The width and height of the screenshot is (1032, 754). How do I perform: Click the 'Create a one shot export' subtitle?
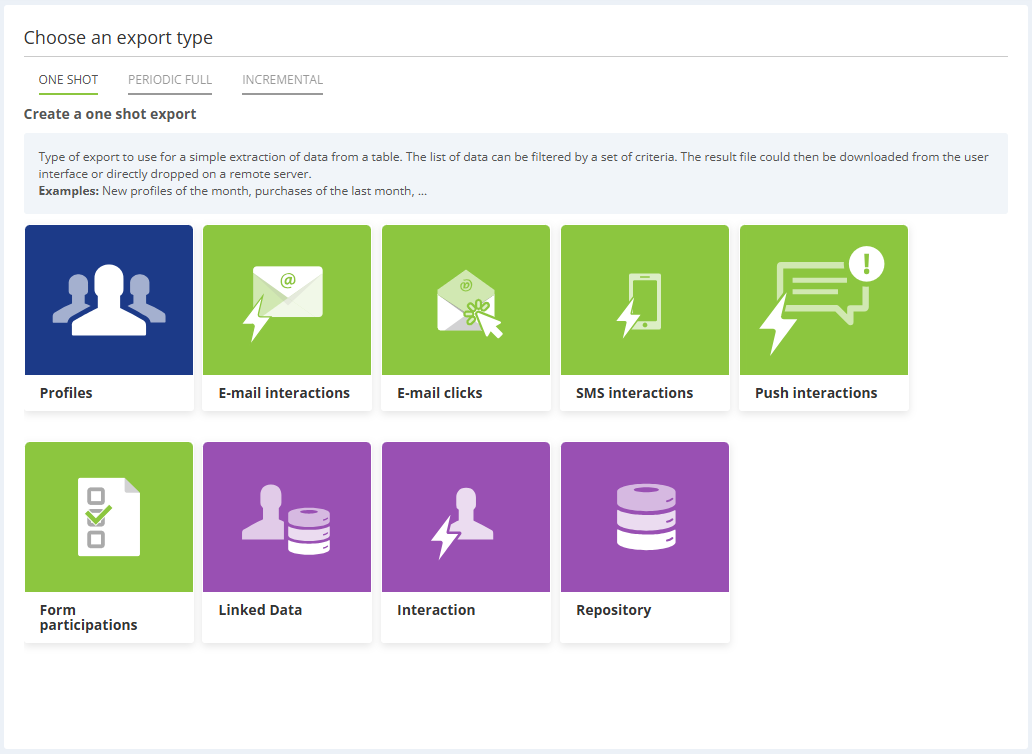pyautogui.click(x=110, y=114)
